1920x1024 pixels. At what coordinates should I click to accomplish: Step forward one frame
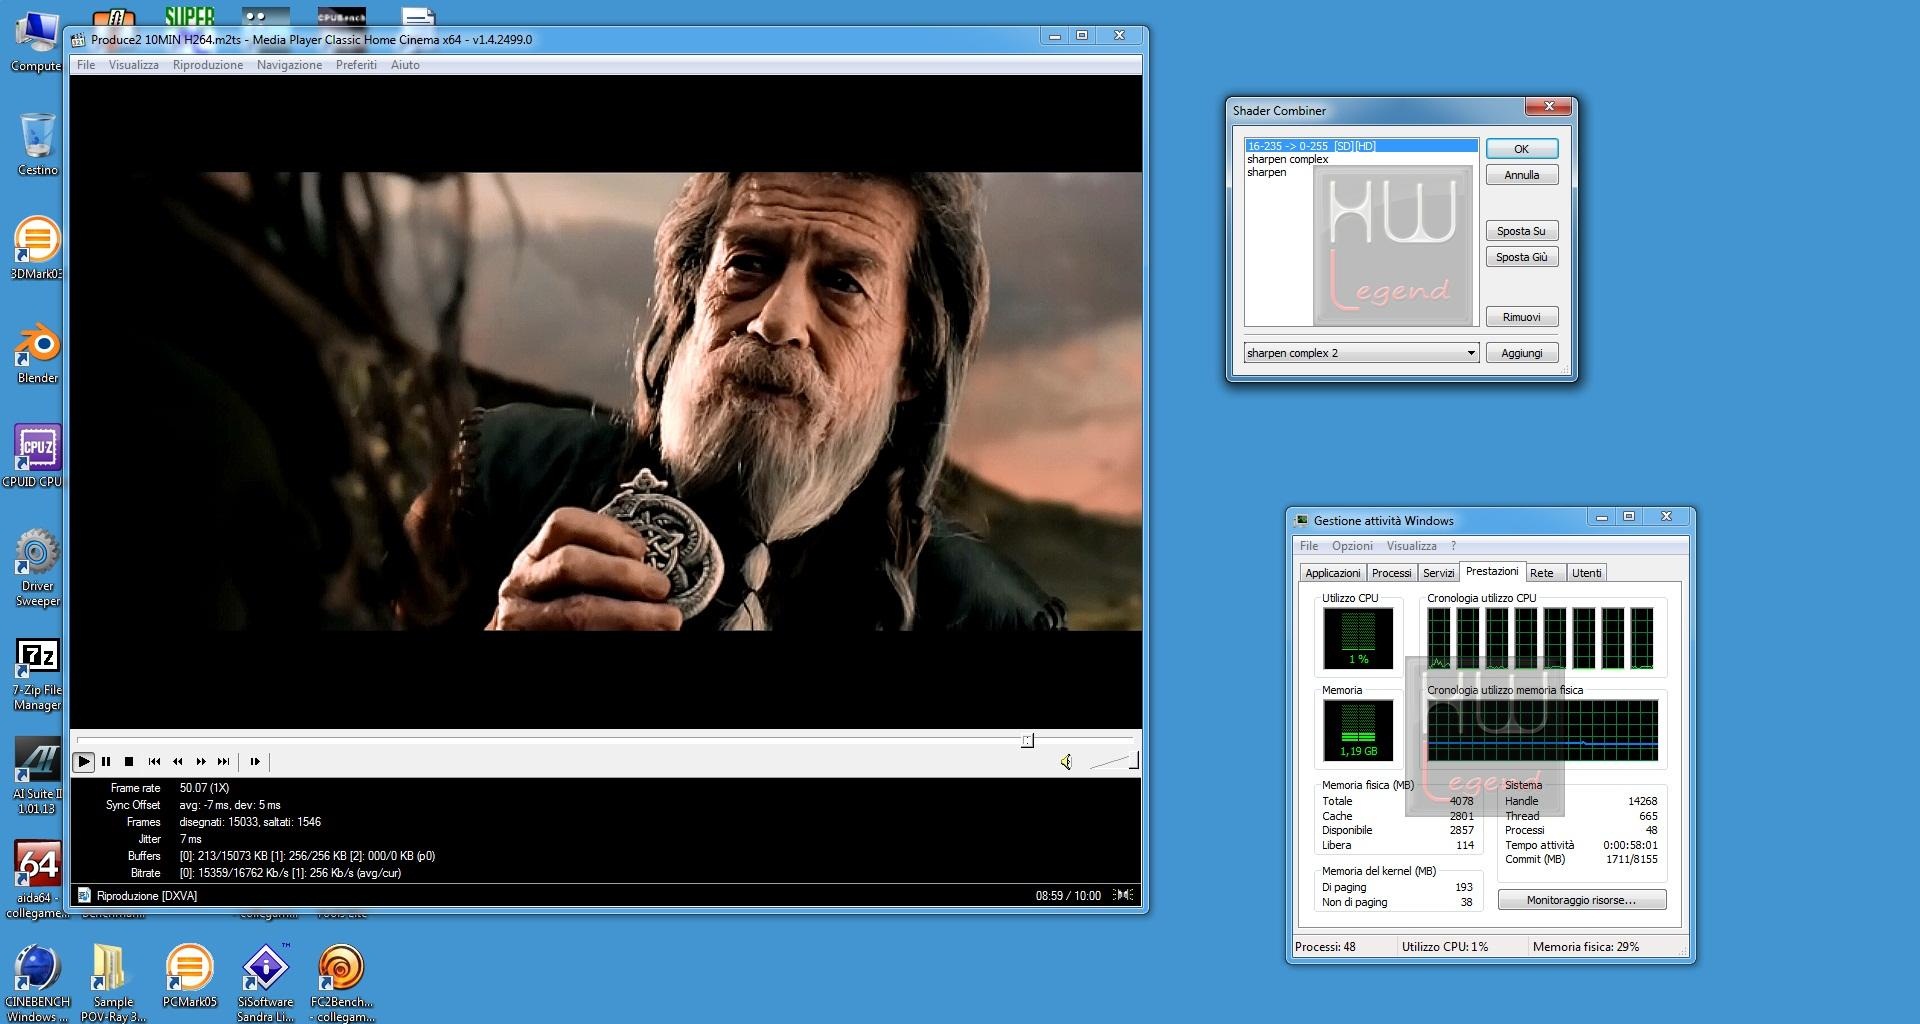(255, 762)
